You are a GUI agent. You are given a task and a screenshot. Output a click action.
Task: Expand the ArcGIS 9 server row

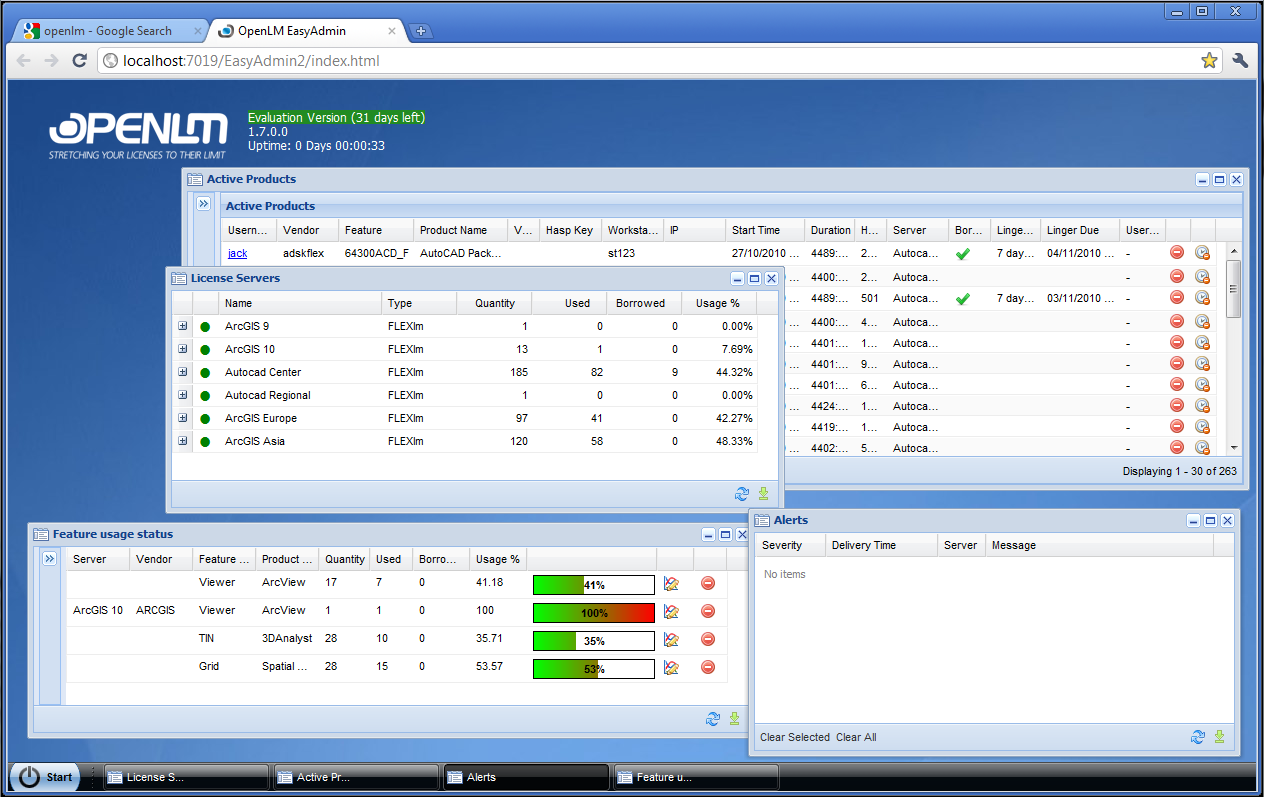(x=182, y=326)
